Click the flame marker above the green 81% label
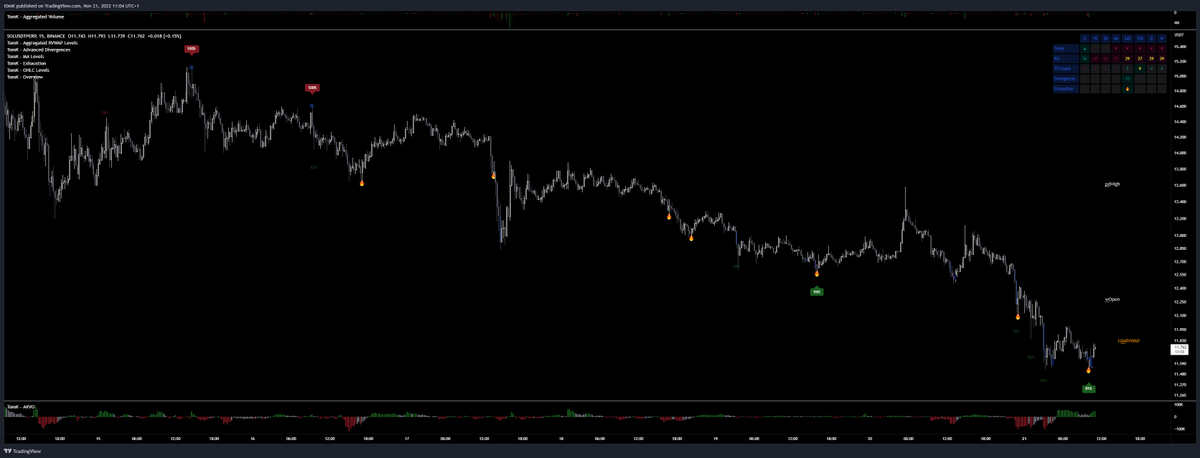 coord(1089,369)
